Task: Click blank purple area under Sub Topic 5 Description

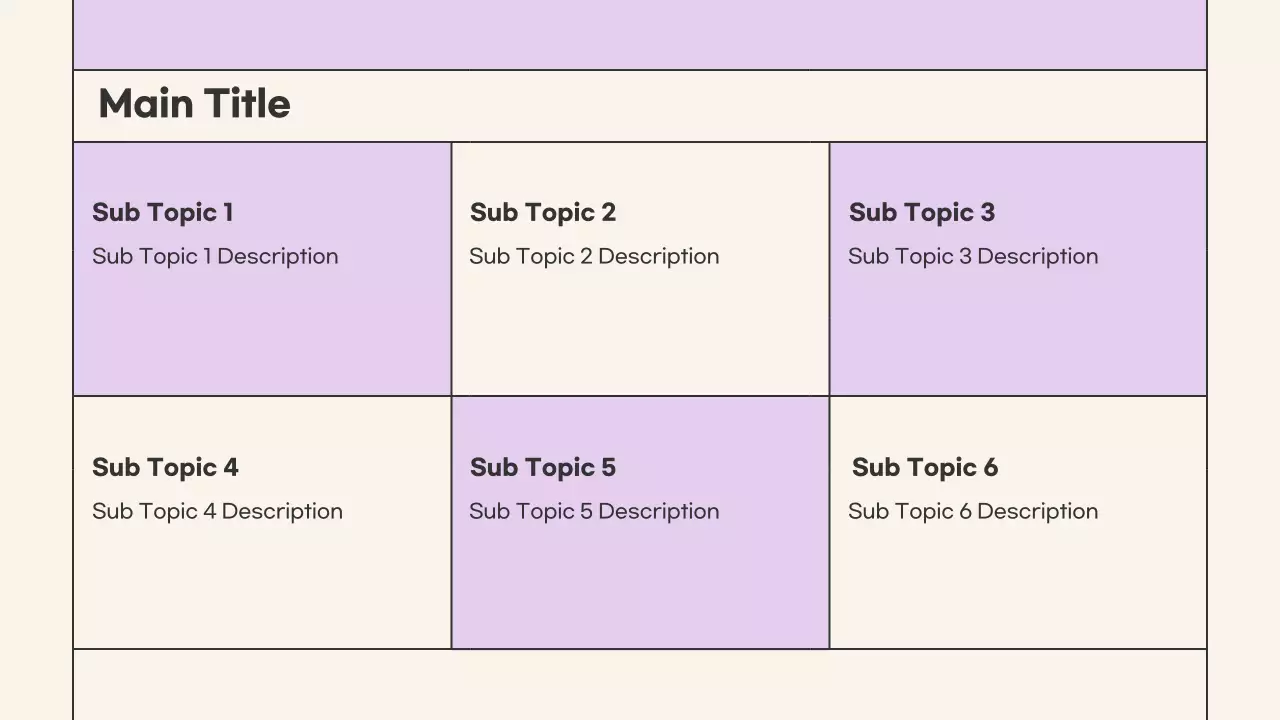Action: coord(640,590)
